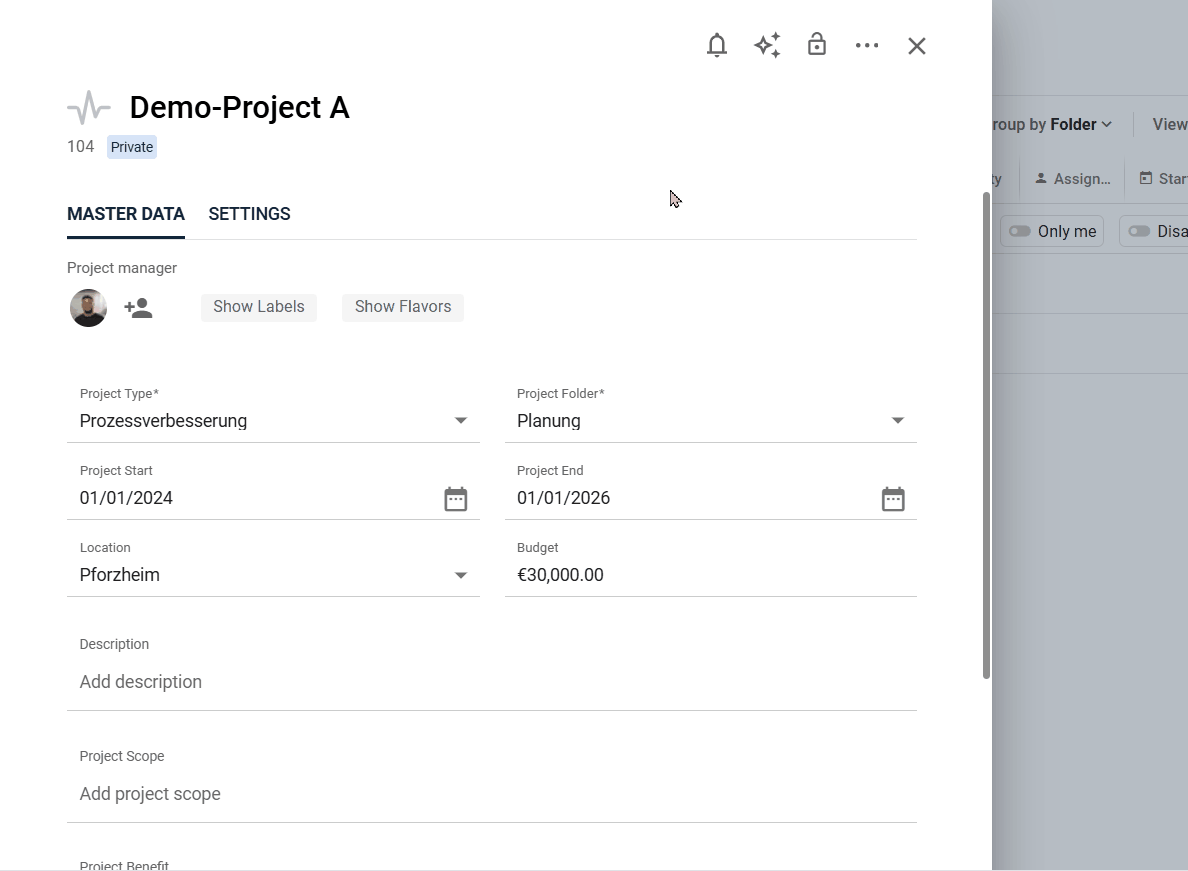Click the lock privacy icon
Screen dimensions: 1188x871
(817, 45)
